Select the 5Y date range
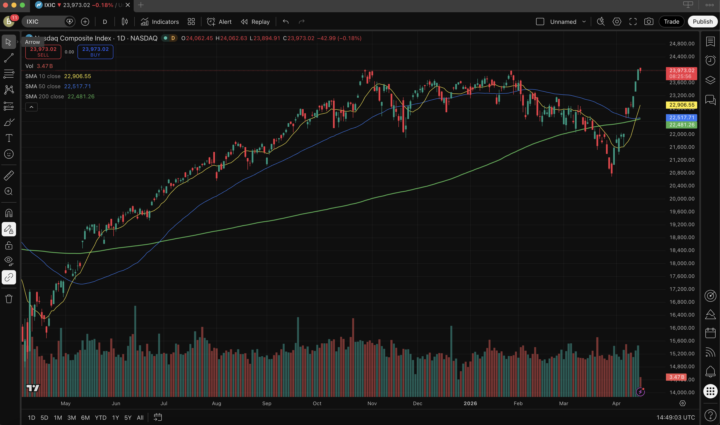 pos(128,418)
